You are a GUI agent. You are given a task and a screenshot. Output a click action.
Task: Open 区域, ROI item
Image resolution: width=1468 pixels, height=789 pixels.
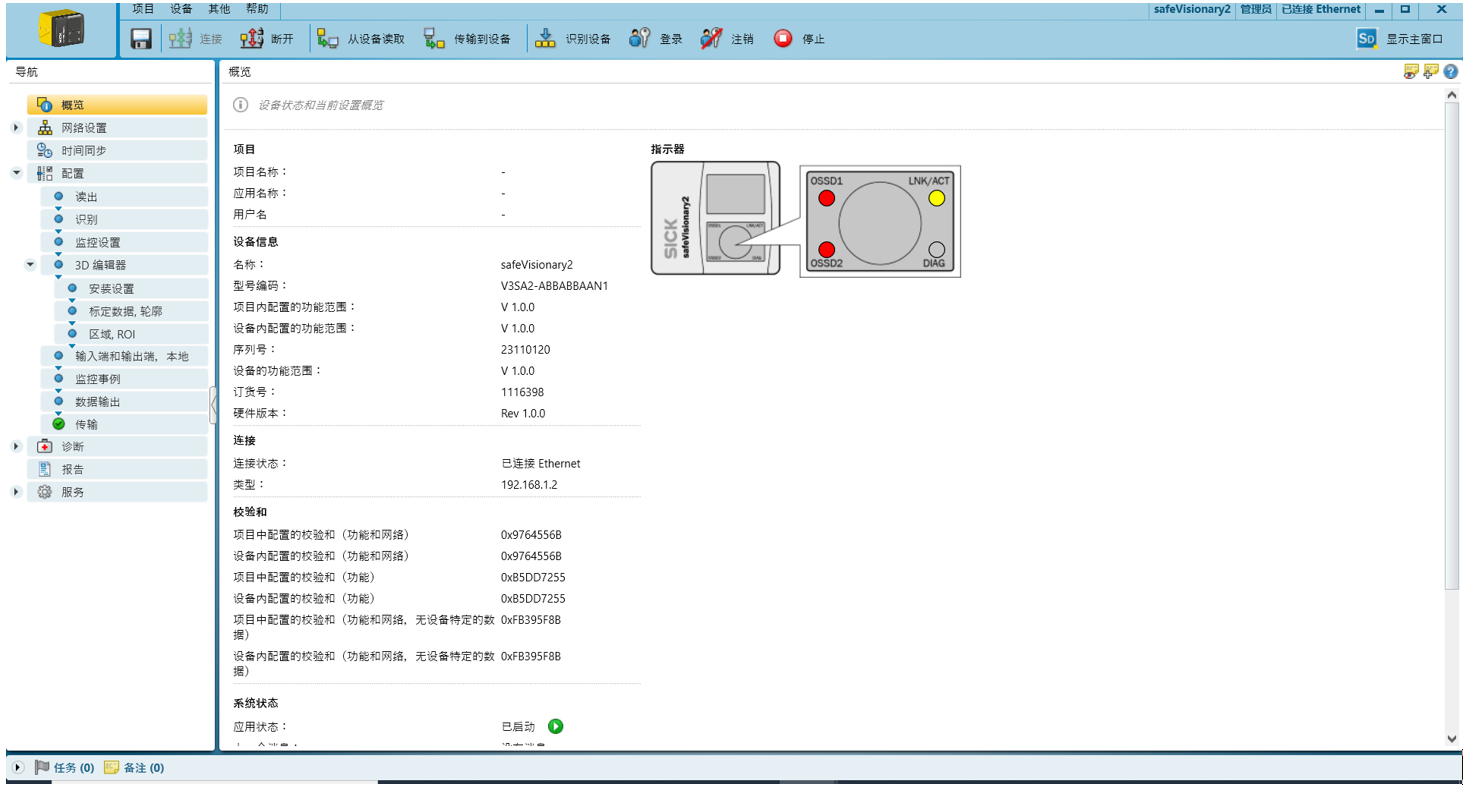coord(131,334)
